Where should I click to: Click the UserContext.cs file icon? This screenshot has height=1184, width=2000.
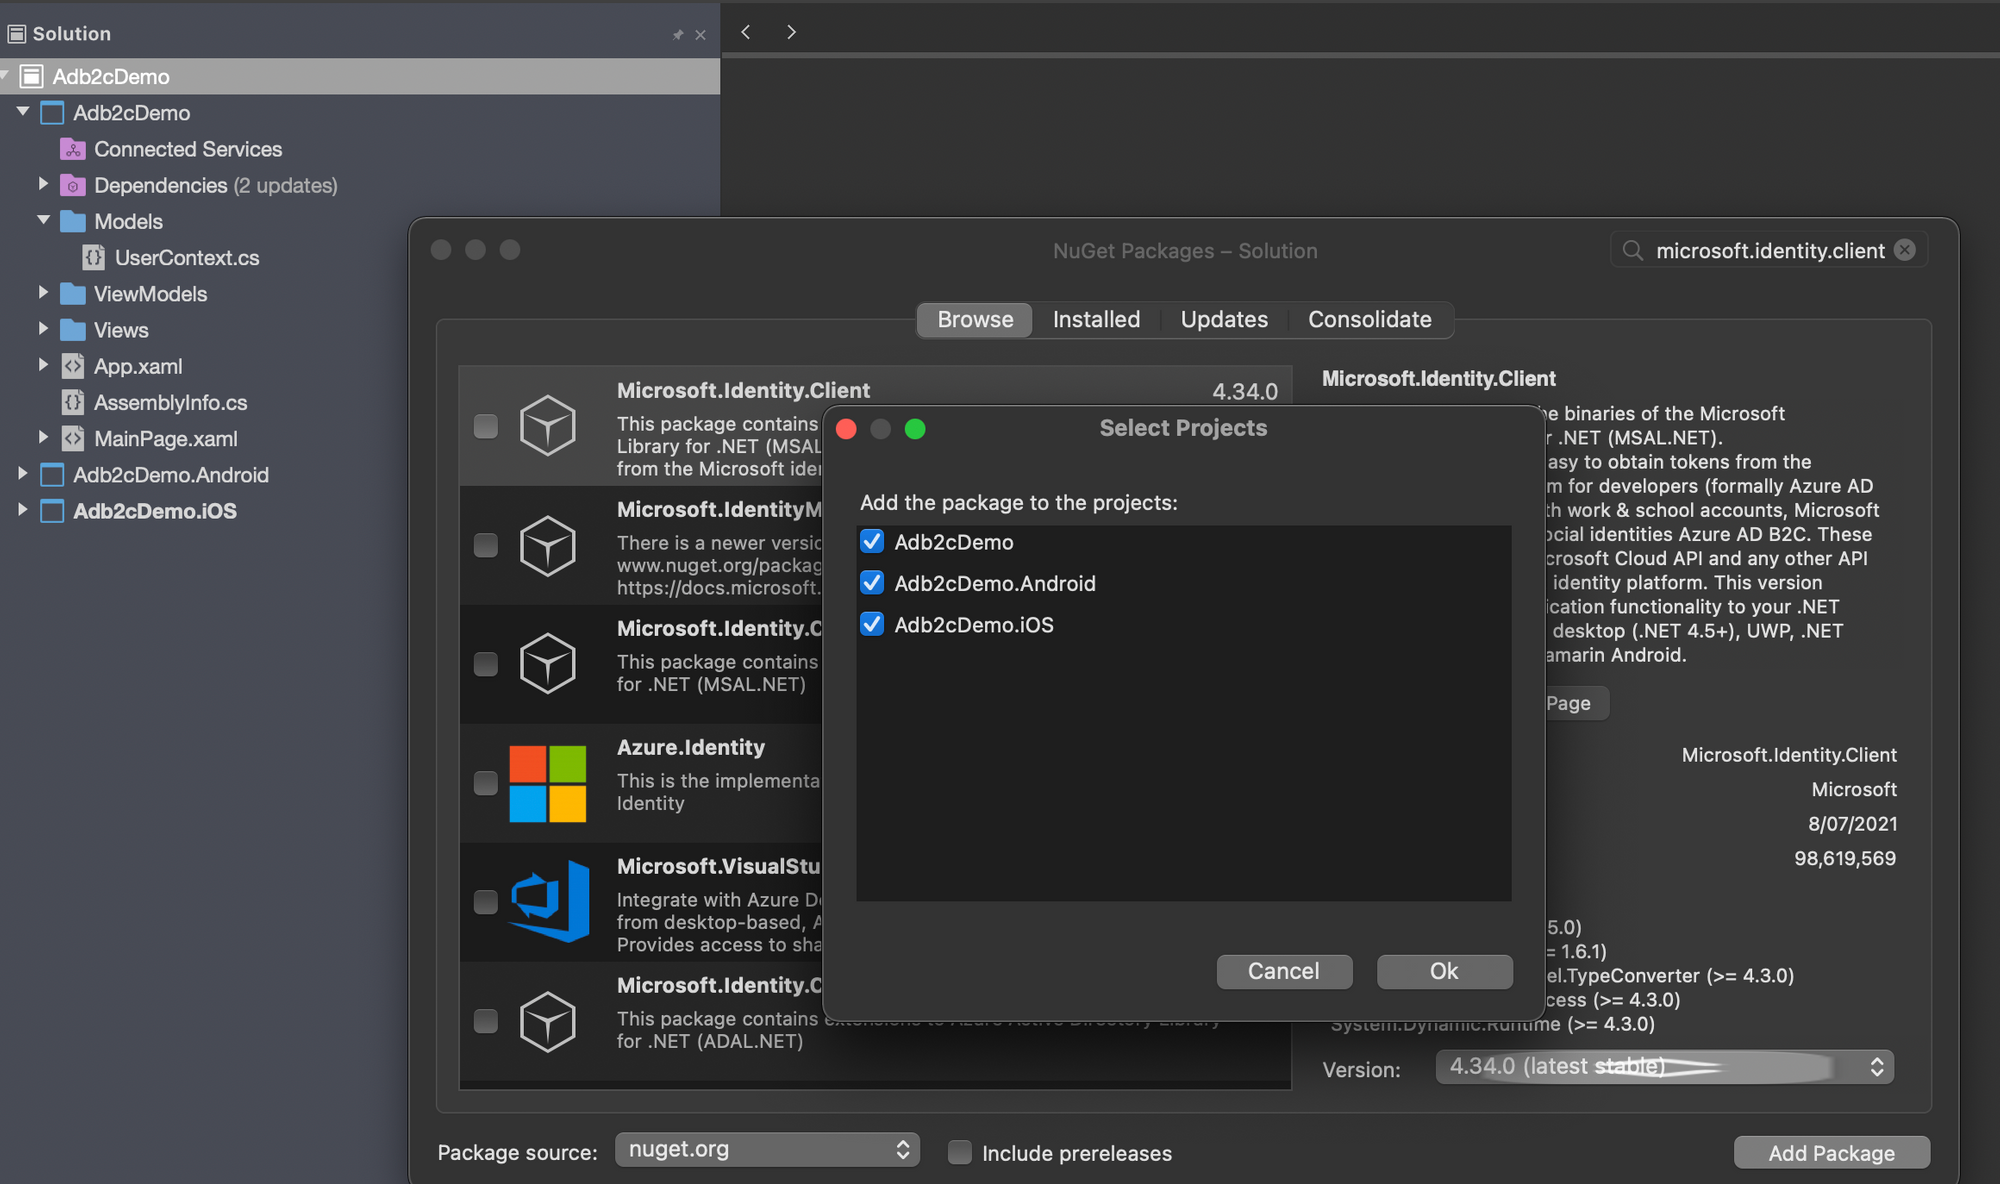[x=93, y=258]
